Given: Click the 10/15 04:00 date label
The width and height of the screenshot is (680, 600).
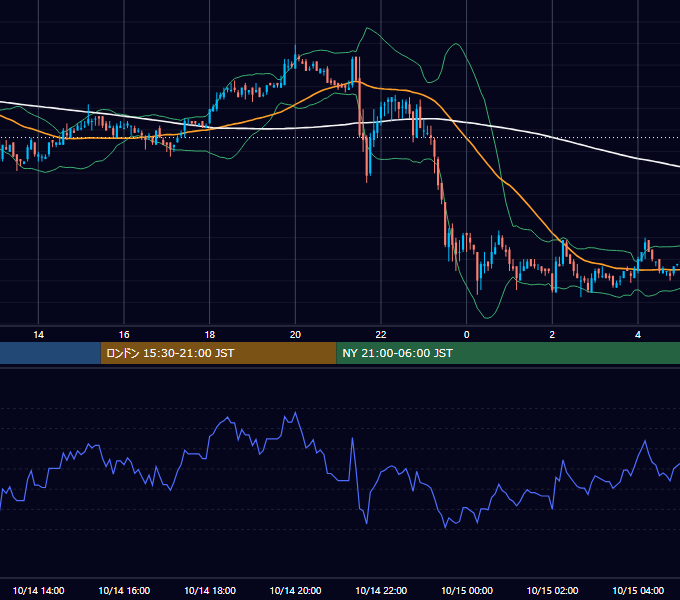Looking at the screenshot, I should [x=638, y=590].
